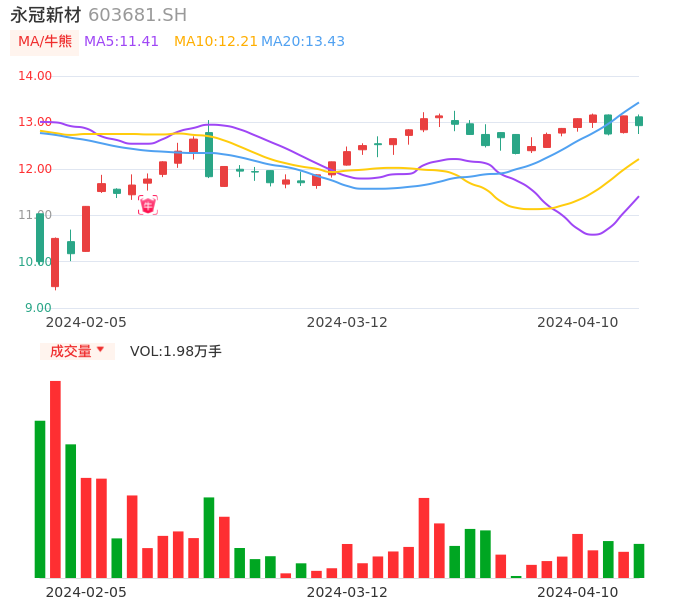Click the 9.00 price axis label

point(38,308)
